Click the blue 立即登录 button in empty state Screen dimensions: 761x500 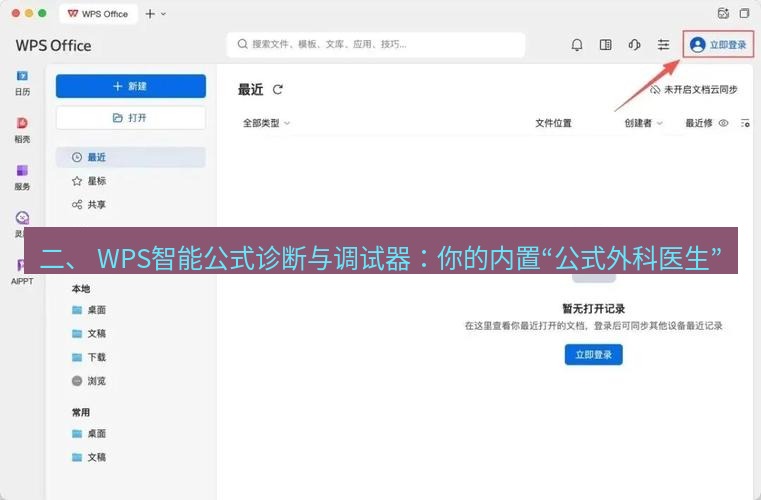click(593, 355)
